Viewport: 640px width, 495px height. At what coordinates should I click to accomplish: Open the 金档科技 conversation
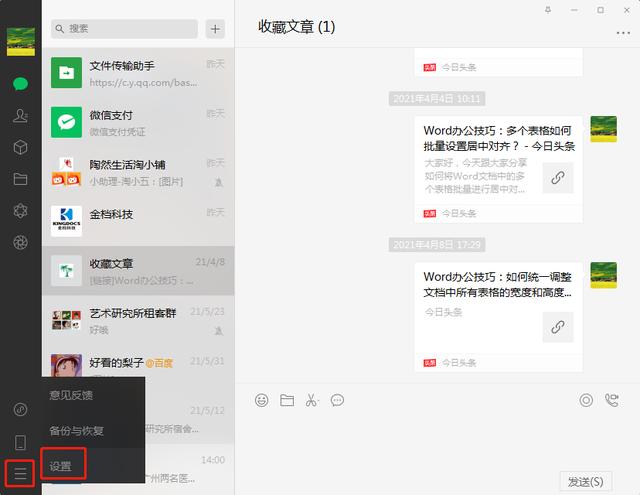point(138,221)
